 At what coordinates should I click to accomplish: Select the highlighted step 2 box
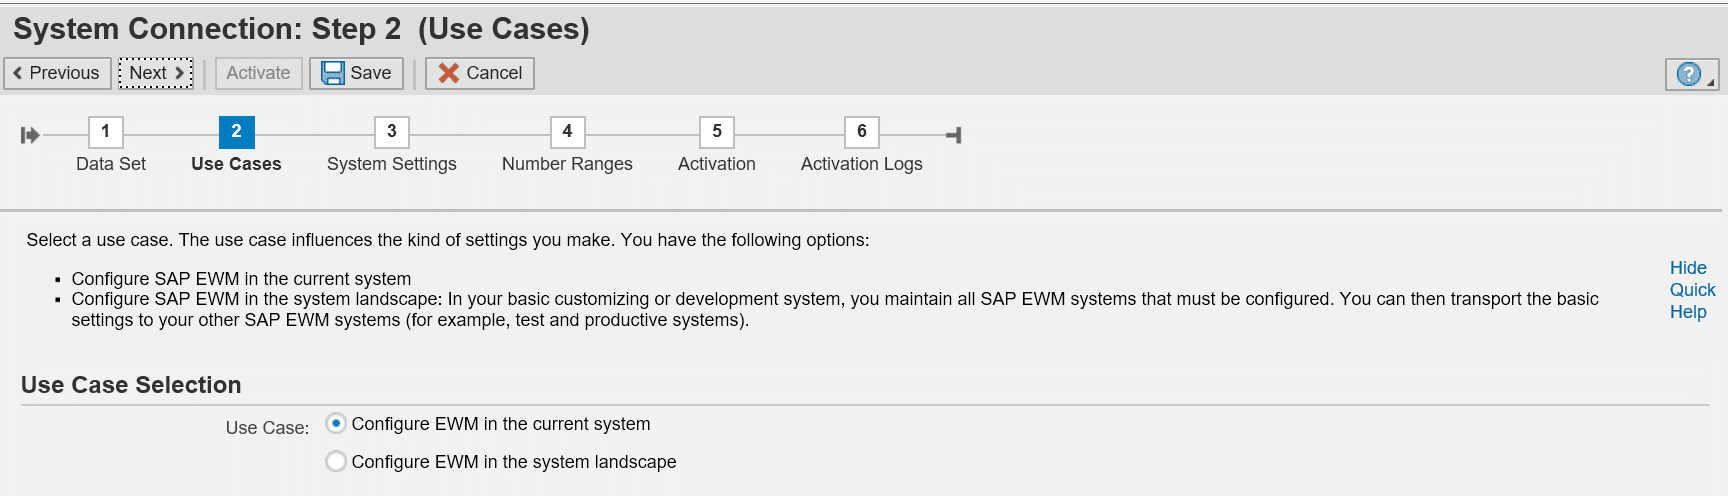(236, 132)
